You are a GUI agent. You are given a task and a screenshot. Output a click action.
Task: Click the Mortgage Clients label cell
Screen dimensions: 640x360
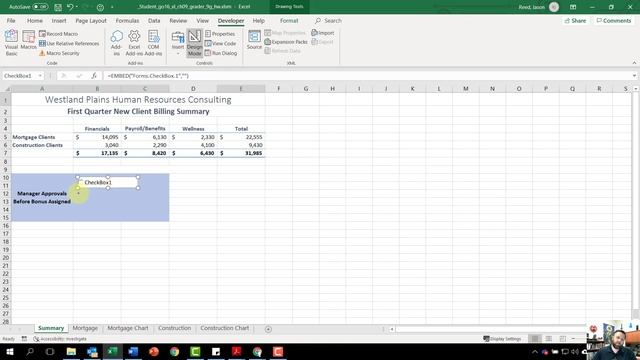click(42, 137)
